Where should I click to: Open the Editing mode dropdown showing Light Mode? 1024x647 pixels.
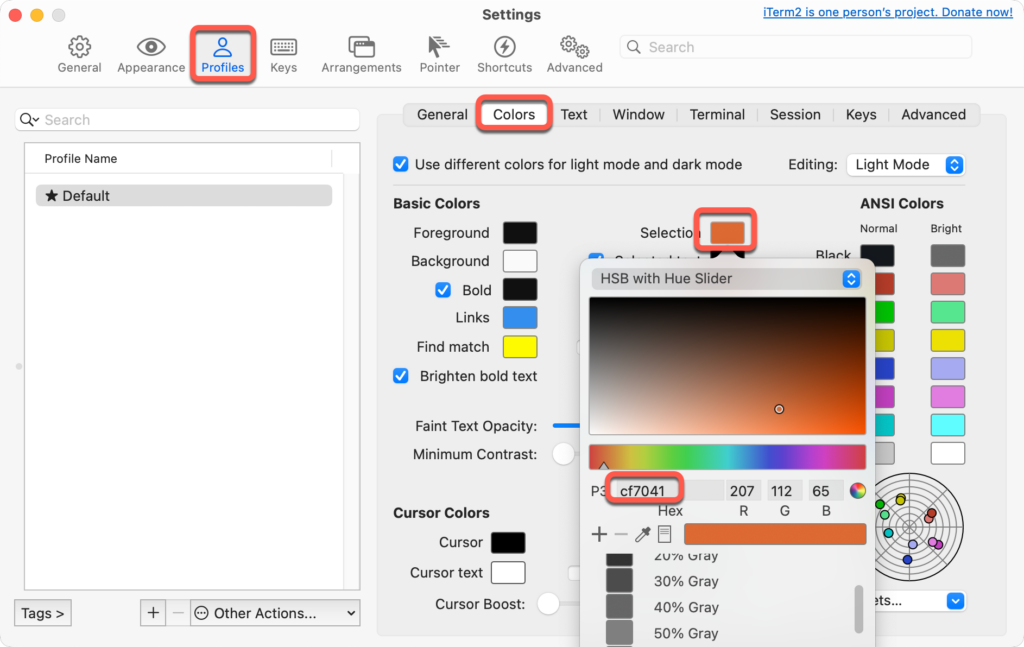coord(905,164)
